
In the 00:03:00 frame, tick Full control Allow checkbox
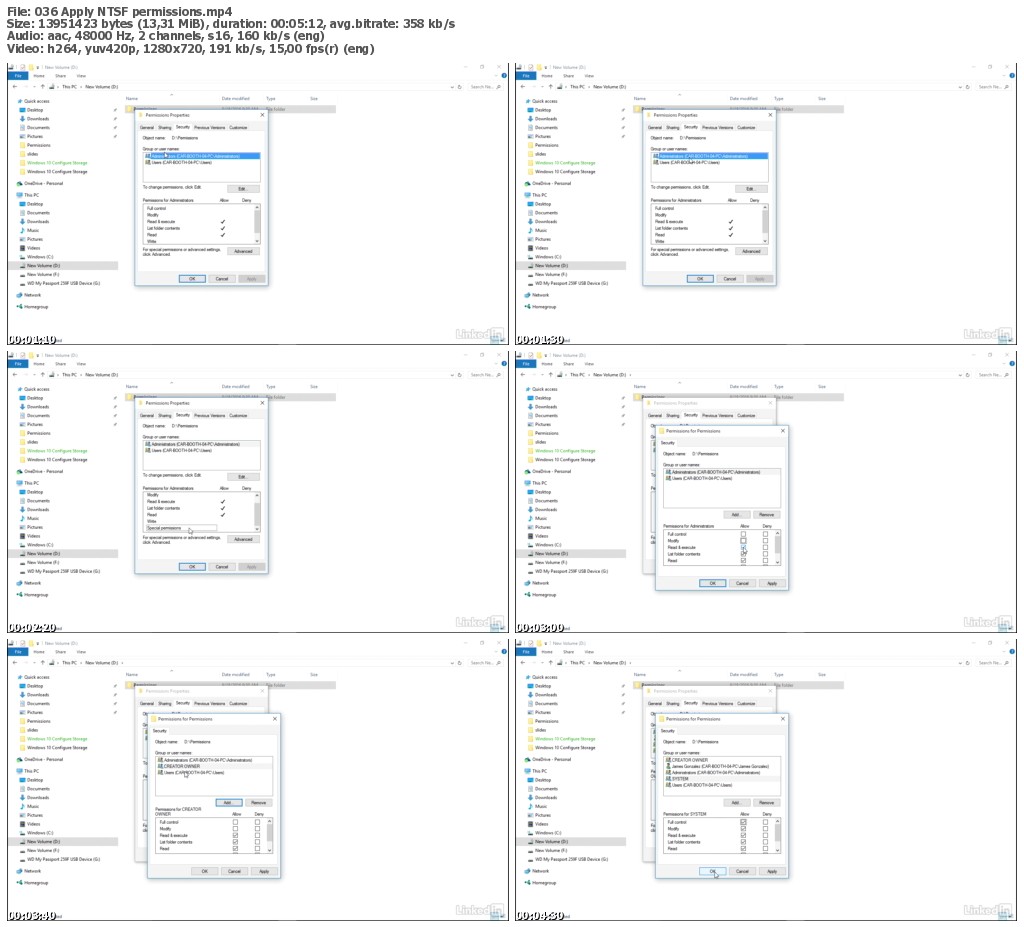[x=743, y=534]
